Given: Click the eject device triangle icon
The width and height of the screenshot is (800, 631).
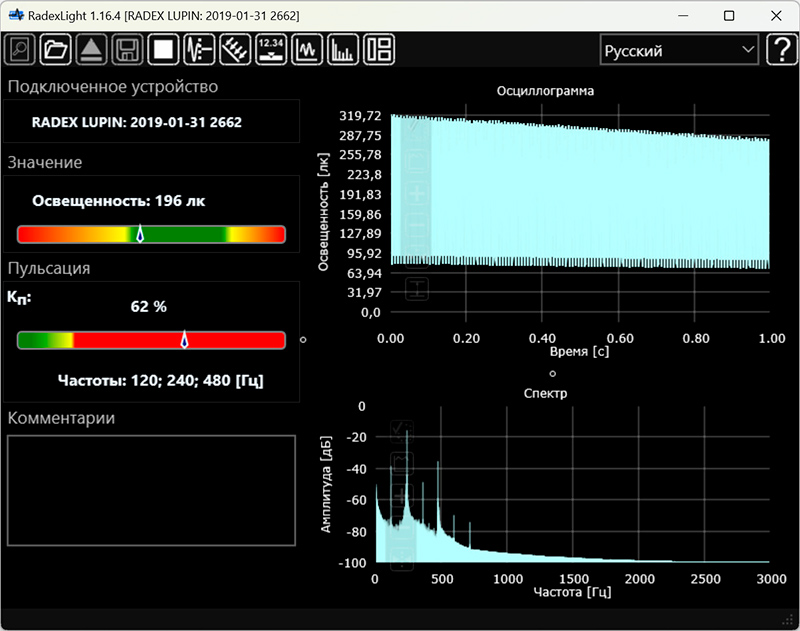Looking at the screenshot, I should (x=91, y=49).
